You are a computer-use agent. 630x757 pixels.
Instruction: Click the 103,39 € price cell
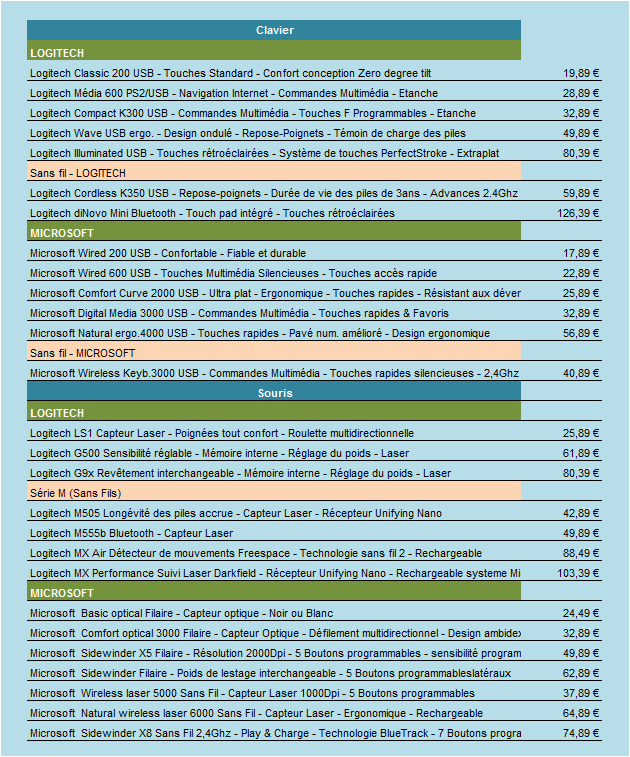click(578, 574)
